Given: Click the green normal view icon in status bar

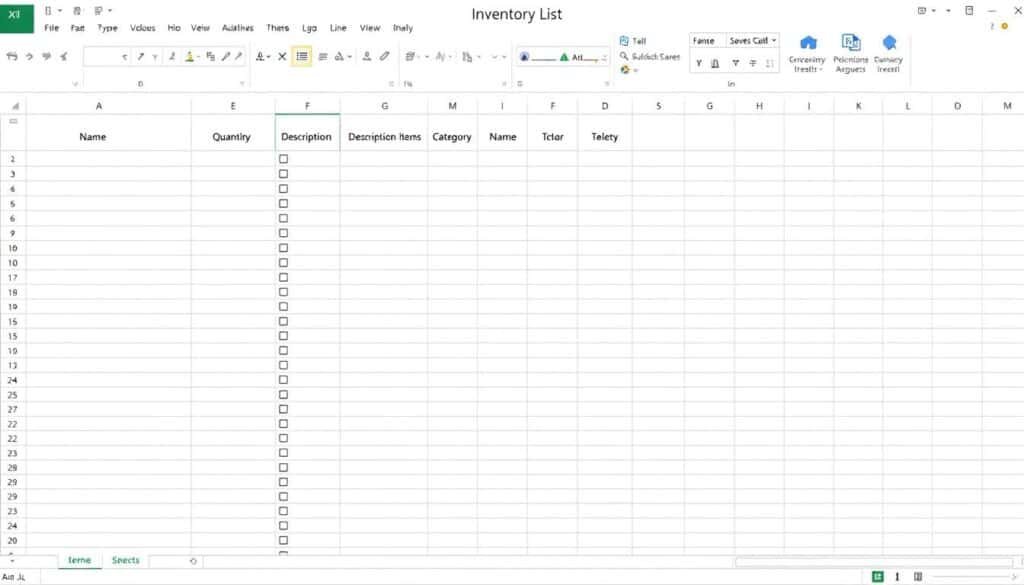Looking at the screenshot, I should 878,577.
